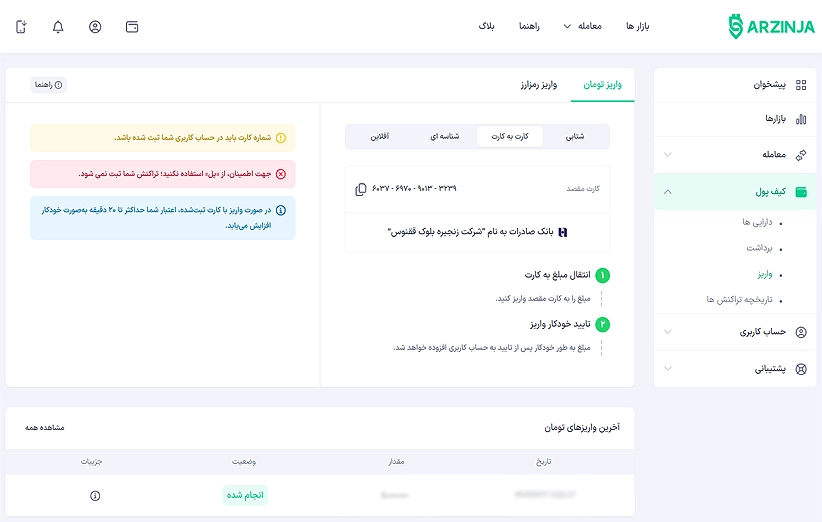Open پیشخوان dashboard in sidebar

coord(769,85)
